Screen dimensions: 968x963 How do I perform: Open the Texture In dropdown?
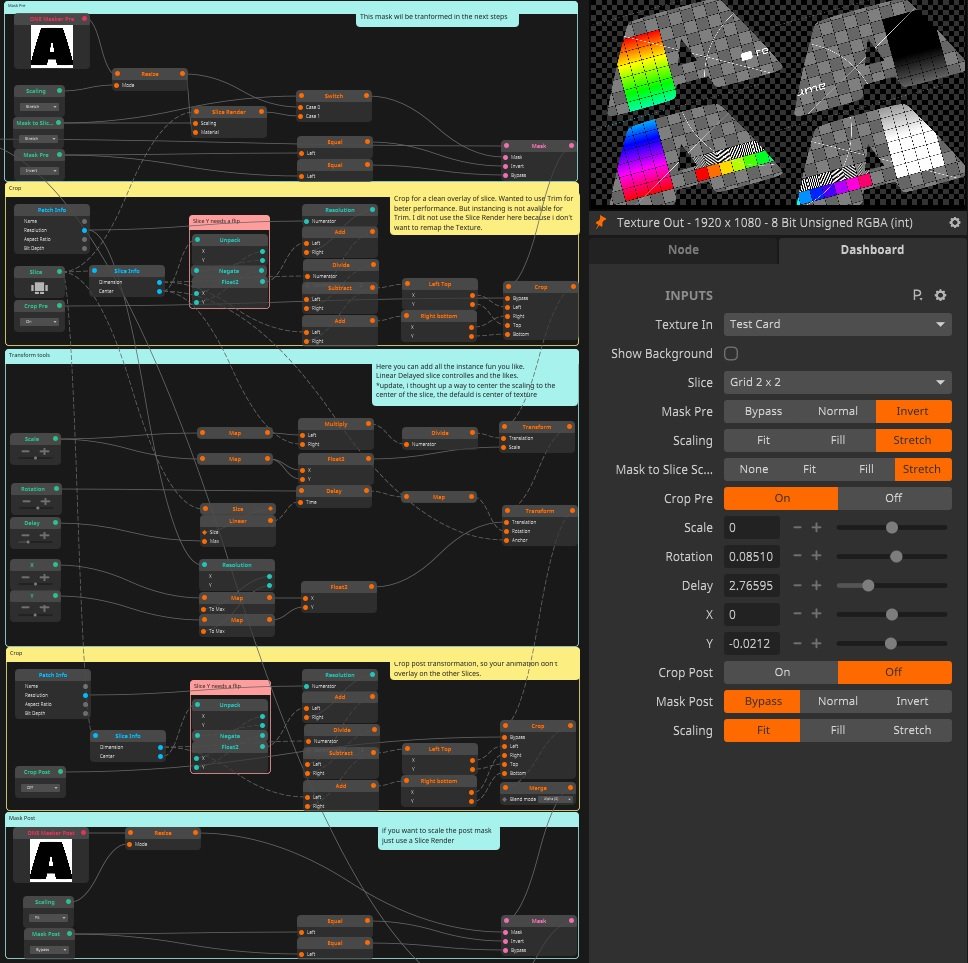point(837,324)
